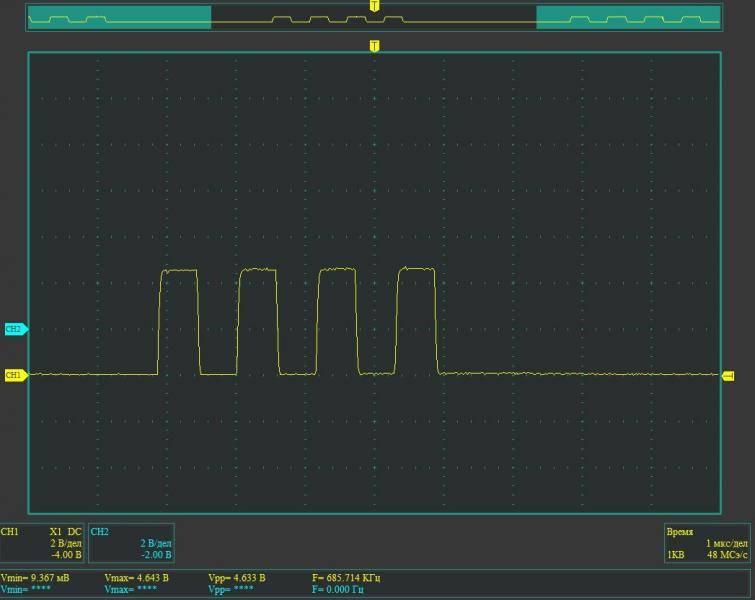Screen dimensions: 755x600
Task: Open the CH2 channel settings panel
Action: pyautogui.click(x=131, y=542)
